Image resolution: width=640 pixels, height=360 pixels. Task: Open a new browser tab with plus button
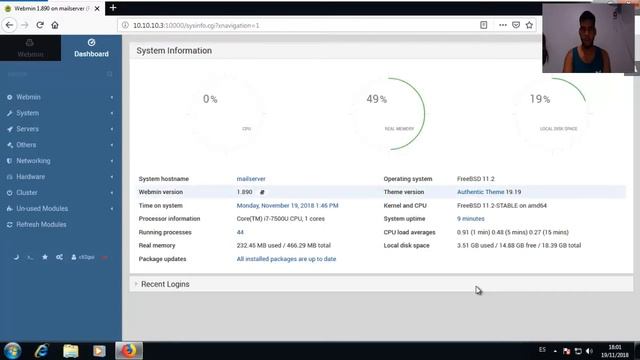[113, 7]
